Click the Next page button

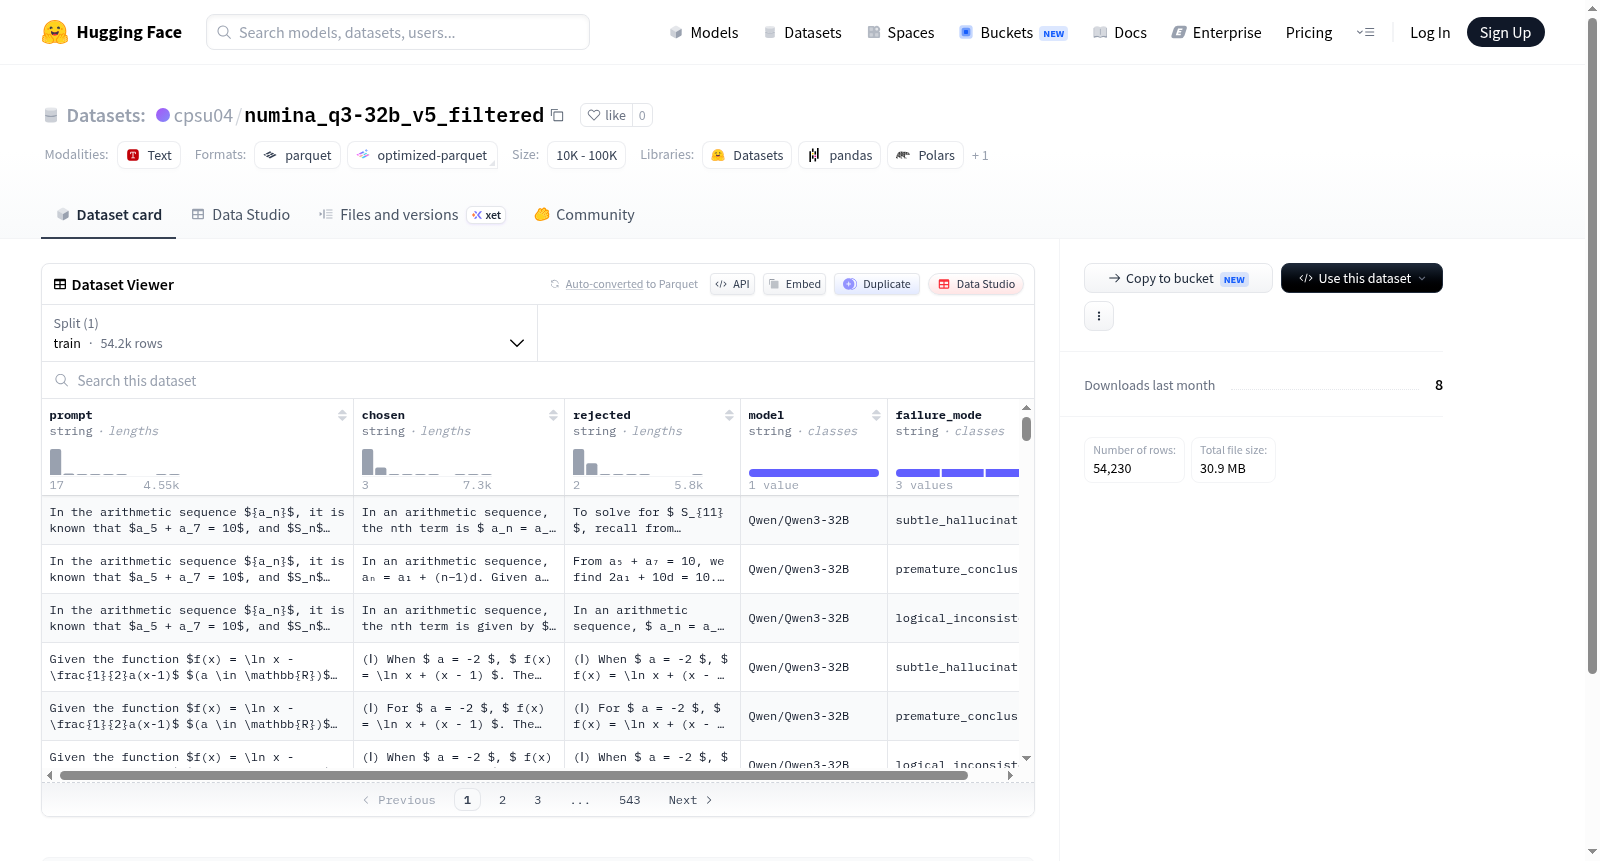[x=690, y=800]
